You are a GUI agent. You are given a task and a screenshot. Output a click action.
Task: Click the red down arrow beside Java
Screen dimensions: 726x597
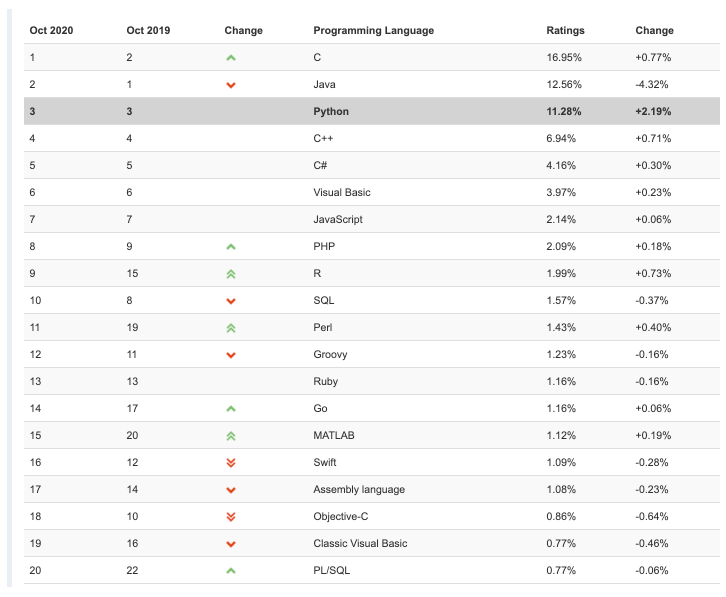231,85
